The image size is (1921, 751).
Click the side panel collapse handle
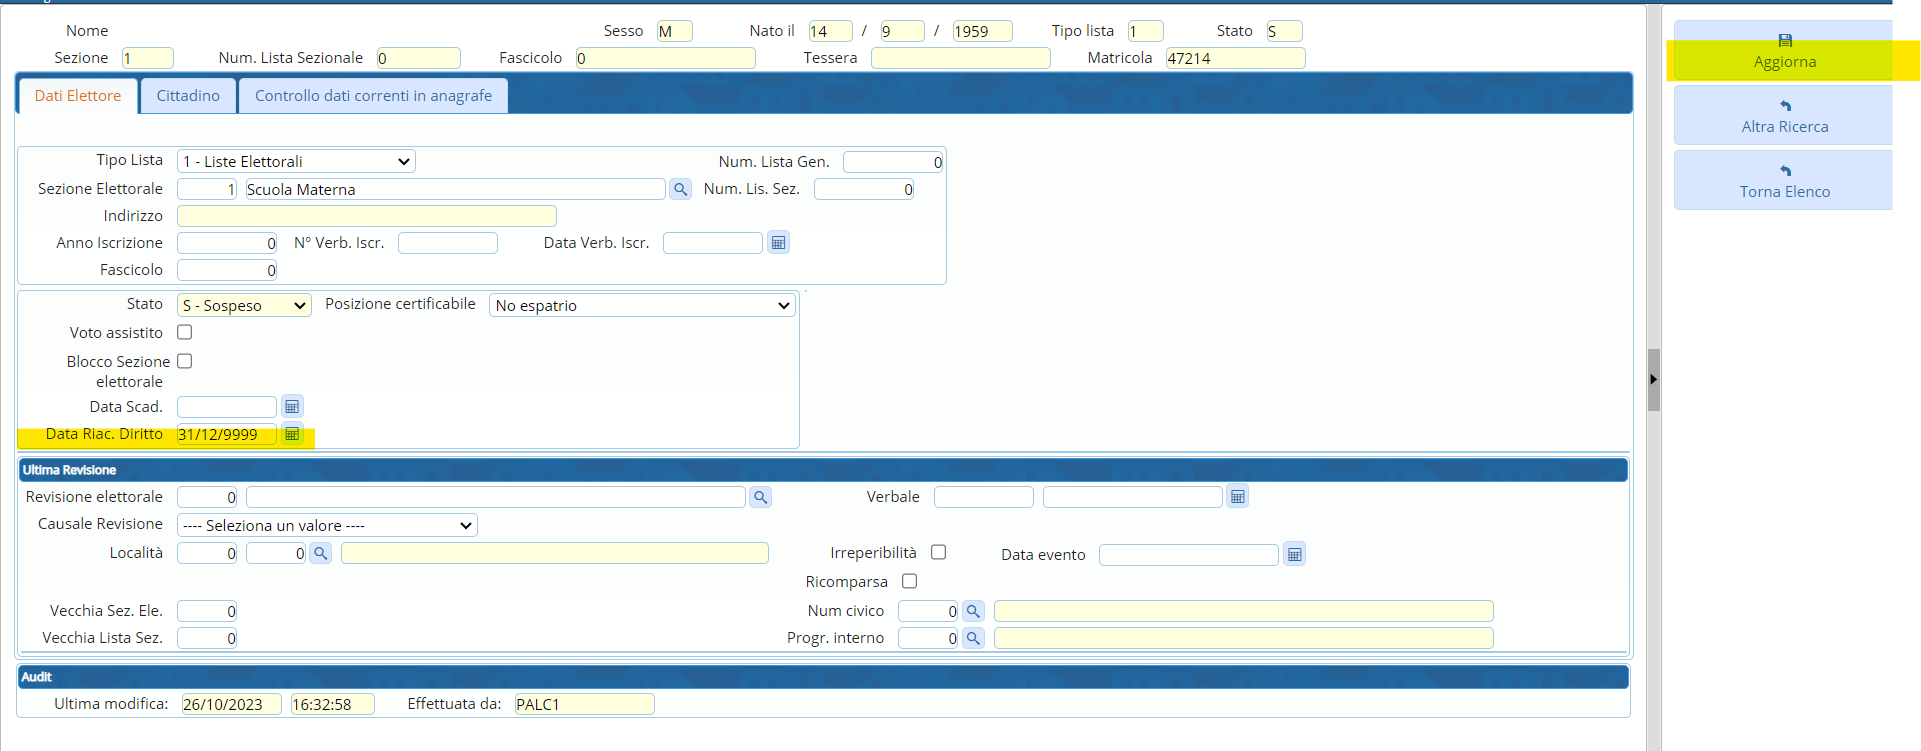(x=1653, y=379)
